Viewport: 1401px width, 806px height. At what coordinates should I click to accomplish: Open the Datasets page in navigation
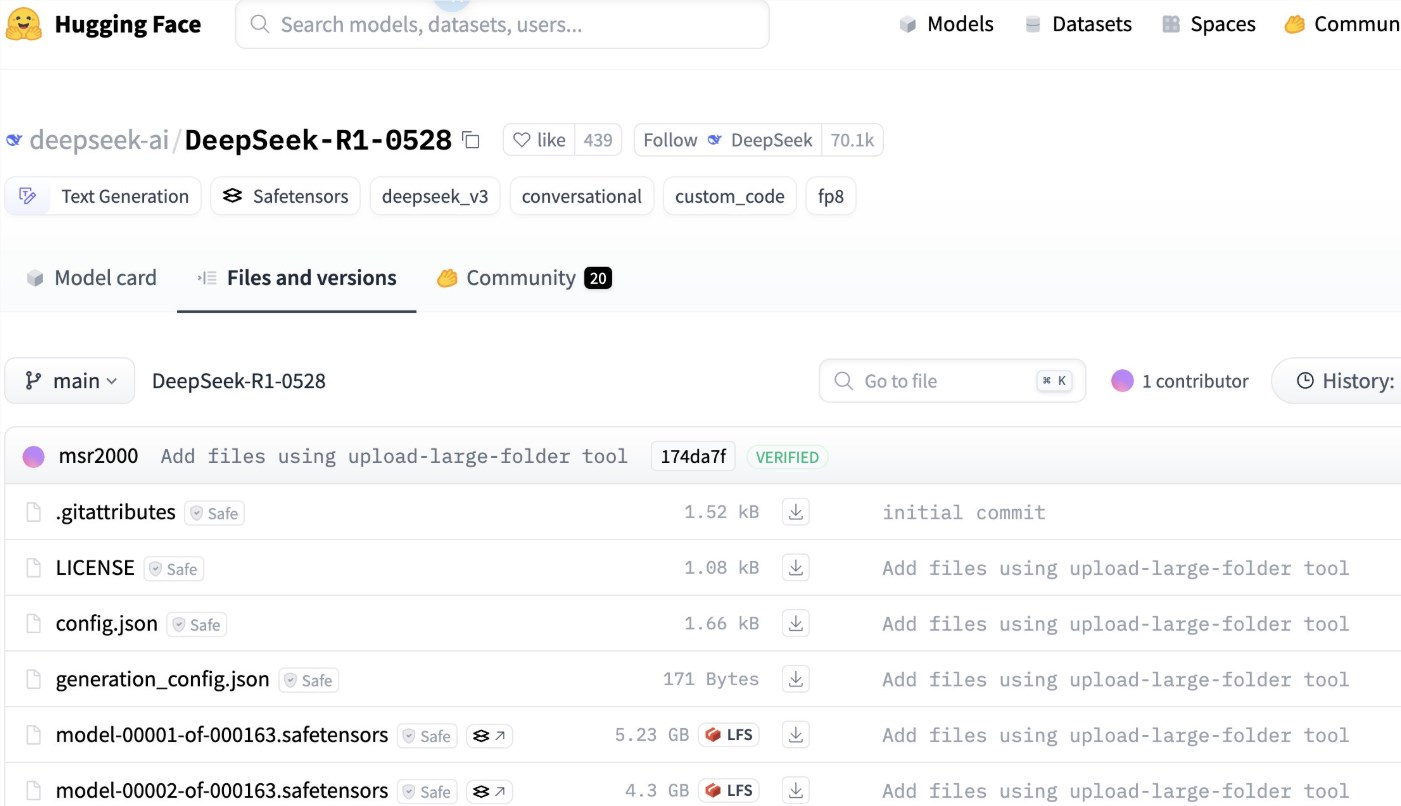click(x=1078, y=24)
